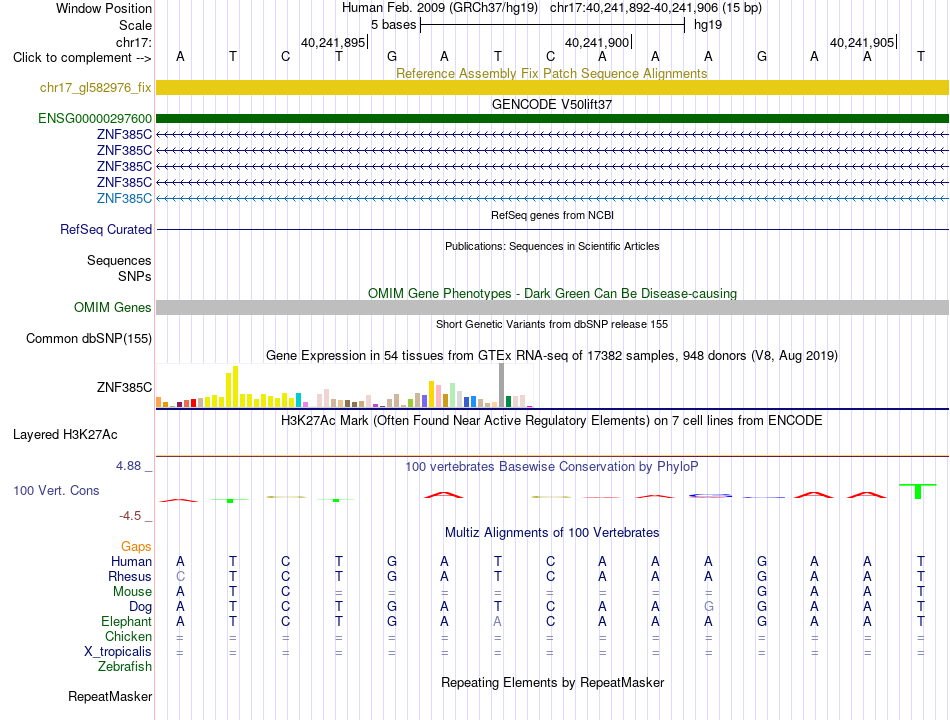This screenshot has height=720, width=950.
Task: Select the Human species row label
Action: coord(131,561)
